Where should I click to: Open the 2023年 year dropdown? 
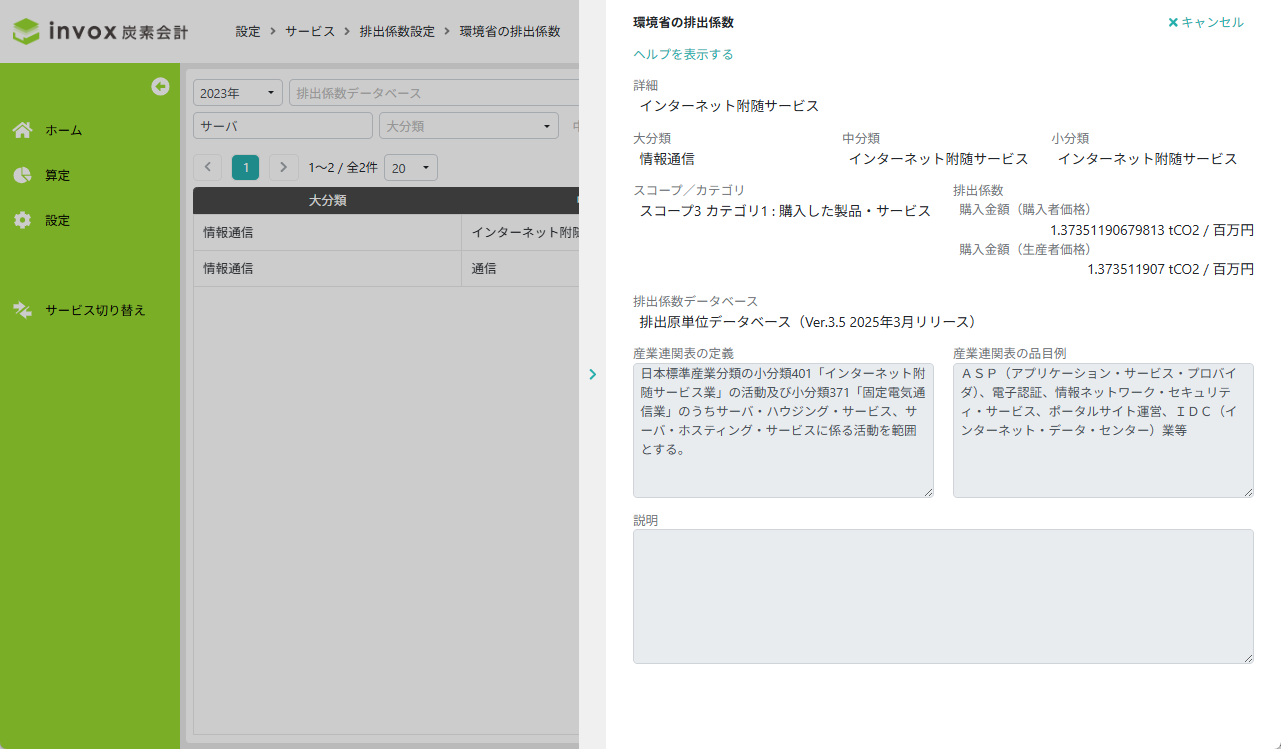pyautogui.click(x=238, y=93)
